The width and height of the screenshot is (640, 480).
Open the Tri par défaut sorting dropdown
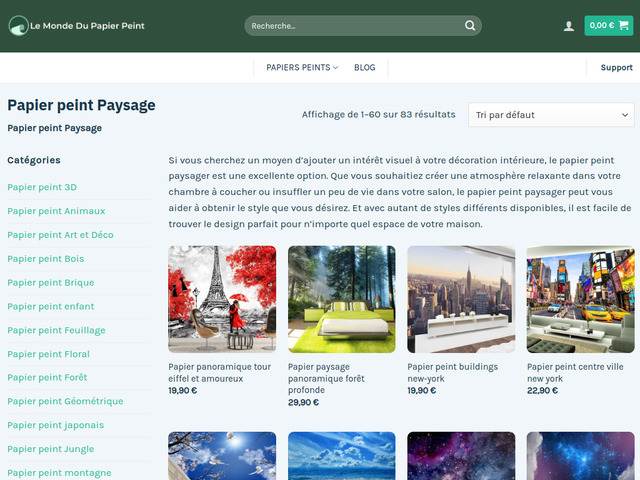coord(551,115)
